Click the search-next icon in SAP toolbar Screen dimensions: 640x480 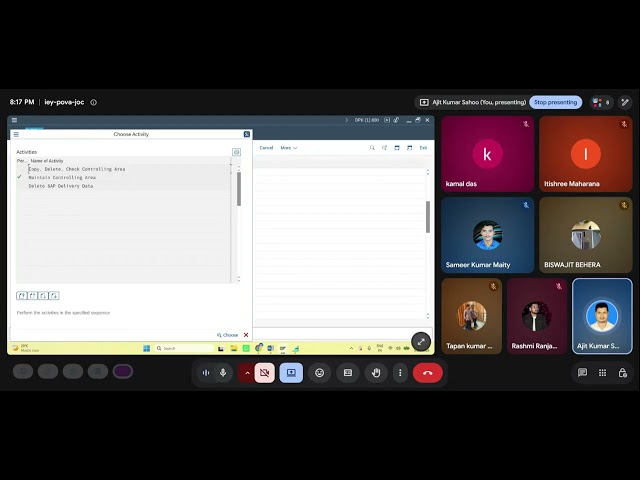pos(384,148)
